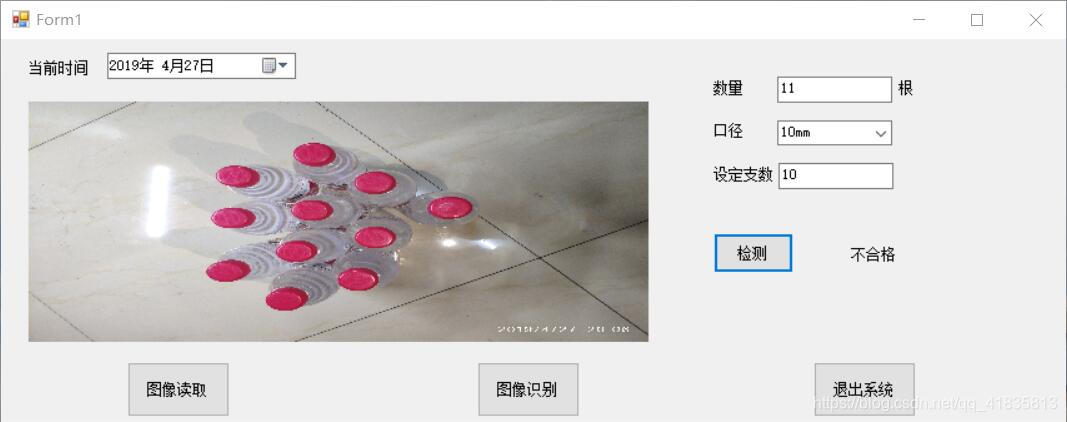Minimize the Form1 window
Image resolution: width=1067 pixels, height=422 pixels.
click(919, 20)
